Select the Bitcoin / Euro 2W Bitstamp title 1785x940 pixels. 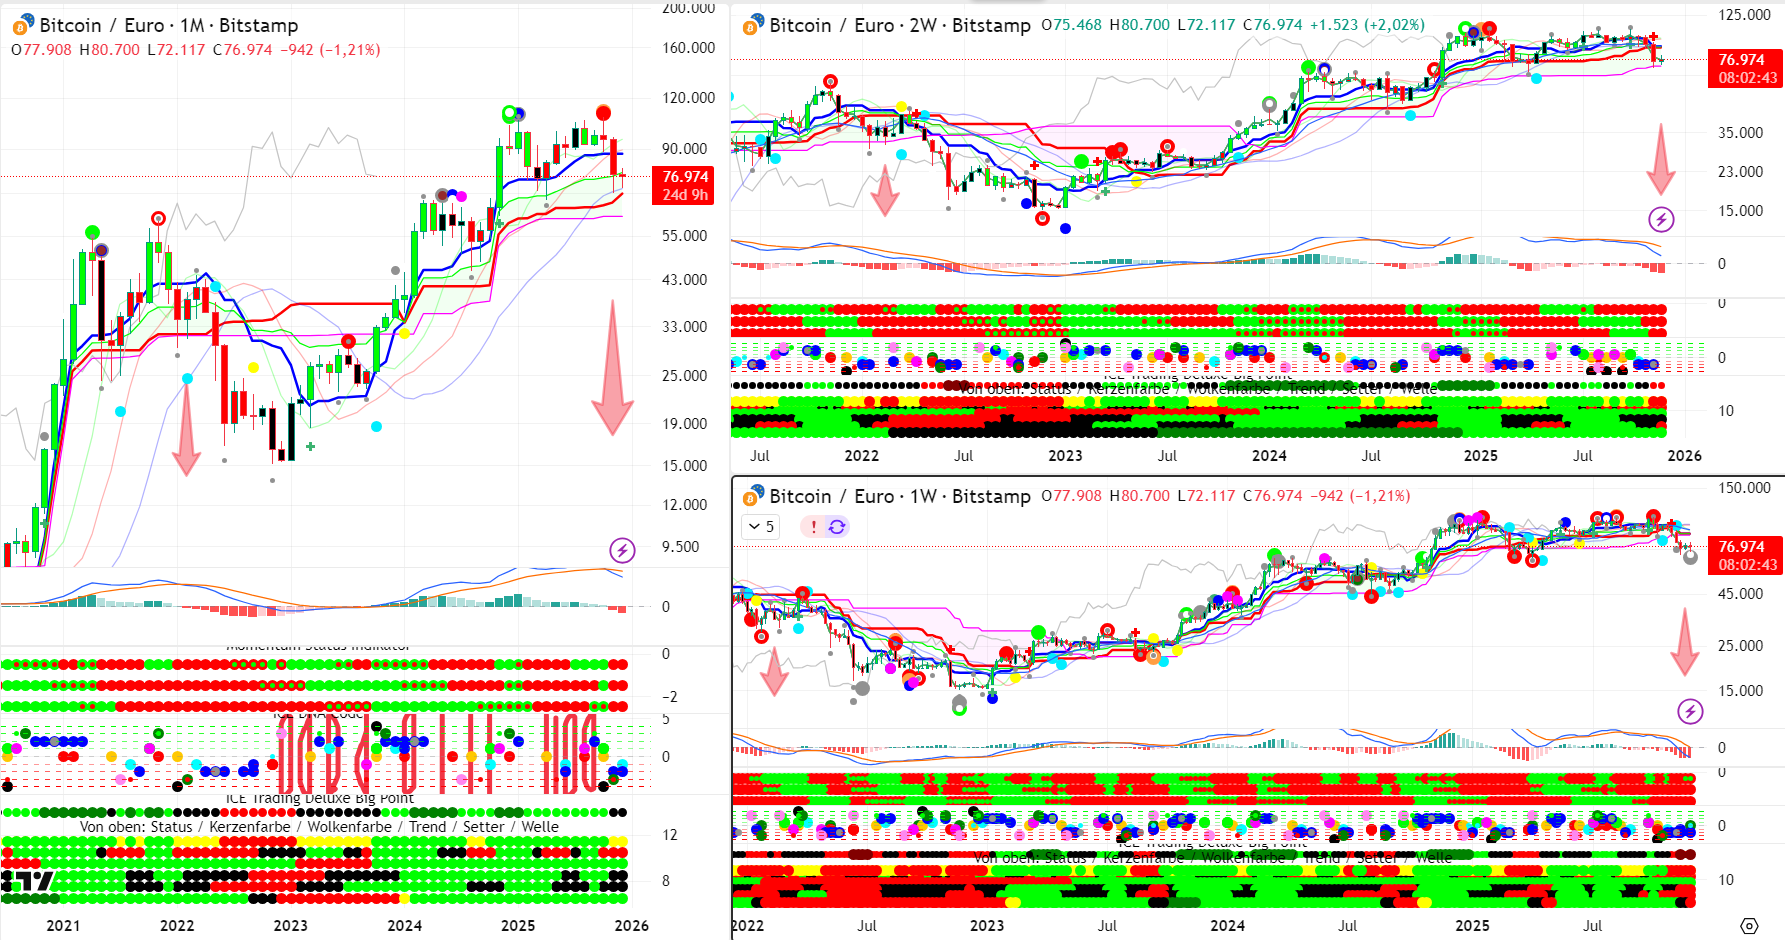coord(899,26)
